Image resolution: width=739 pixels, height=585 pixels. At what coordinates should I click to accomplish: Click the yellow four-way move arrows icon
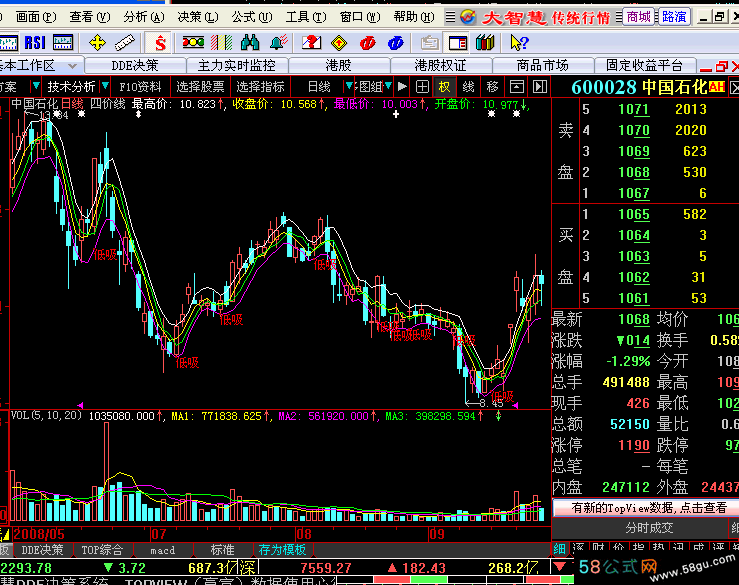tap(97, 43)
